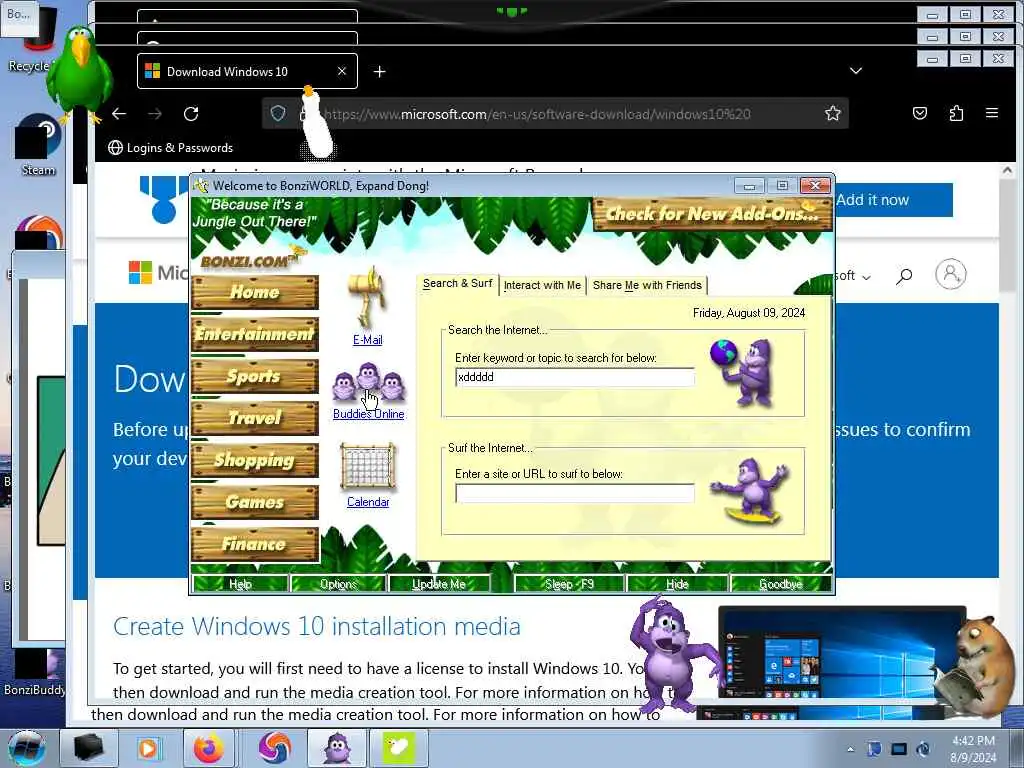Expand the Firefox list all tabs chevron

(x=856, y=71)
